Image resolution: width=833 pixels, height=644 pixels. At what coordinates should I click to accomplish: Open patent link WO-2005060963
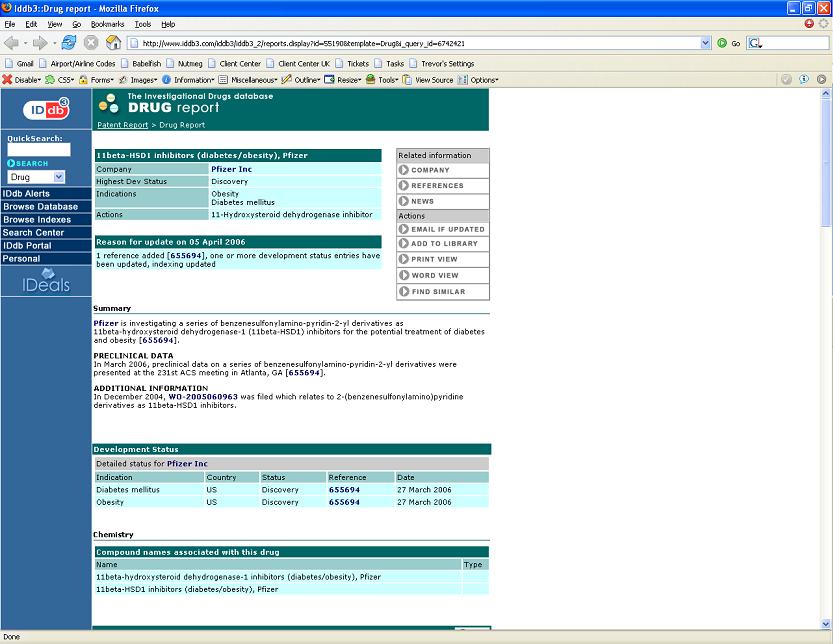203,397
